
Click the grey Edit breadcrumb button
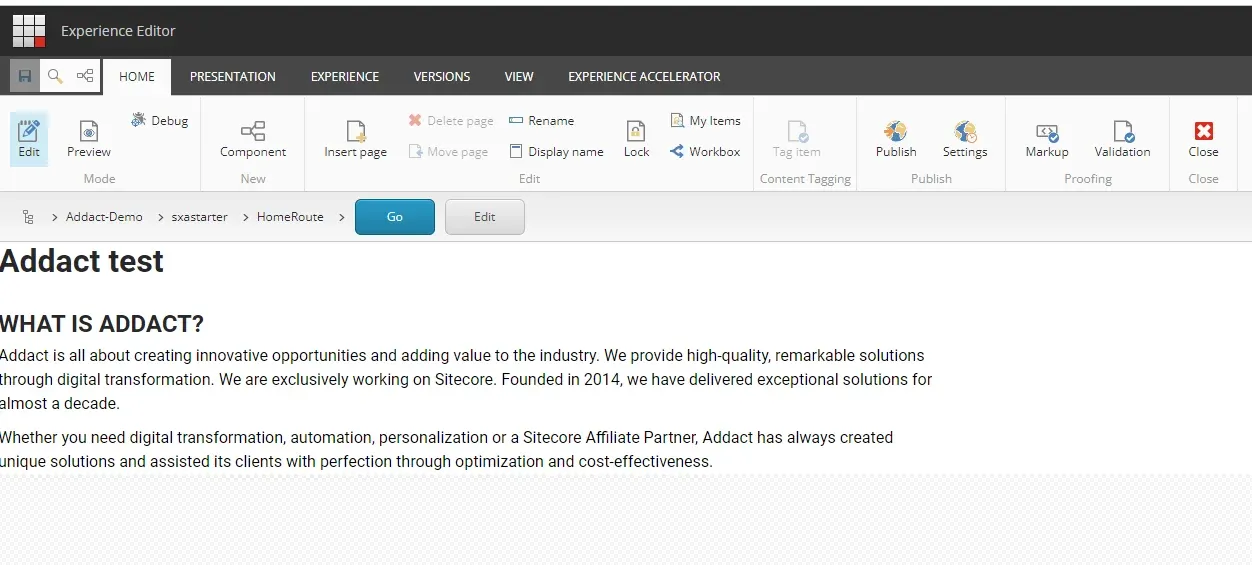pyautogui.click(x=485, y=217)
